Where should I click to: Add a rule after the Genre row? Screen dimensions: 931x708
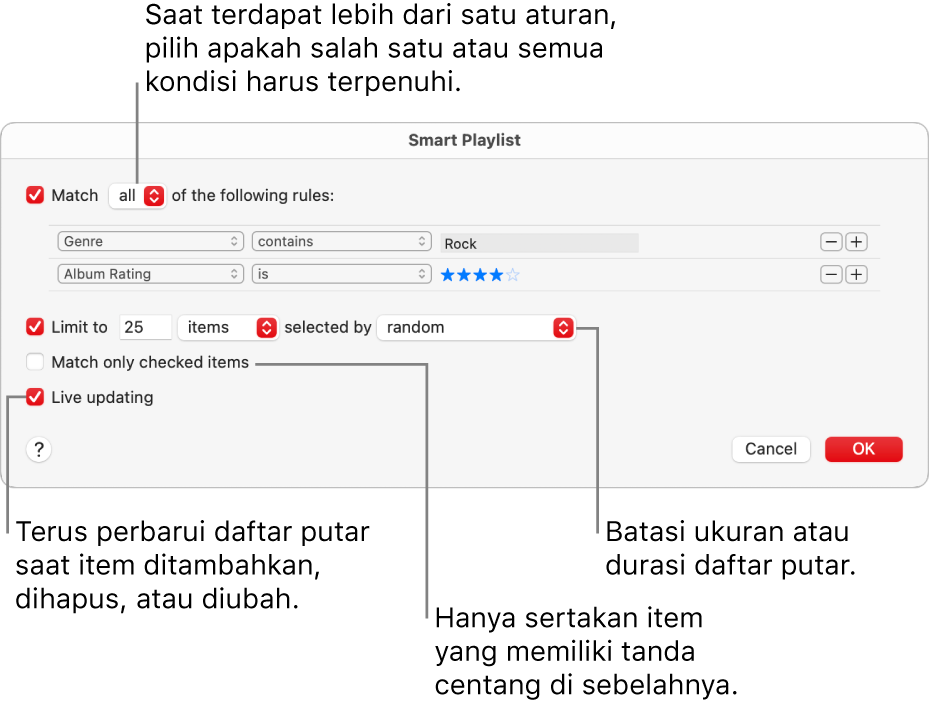(856, 242)
